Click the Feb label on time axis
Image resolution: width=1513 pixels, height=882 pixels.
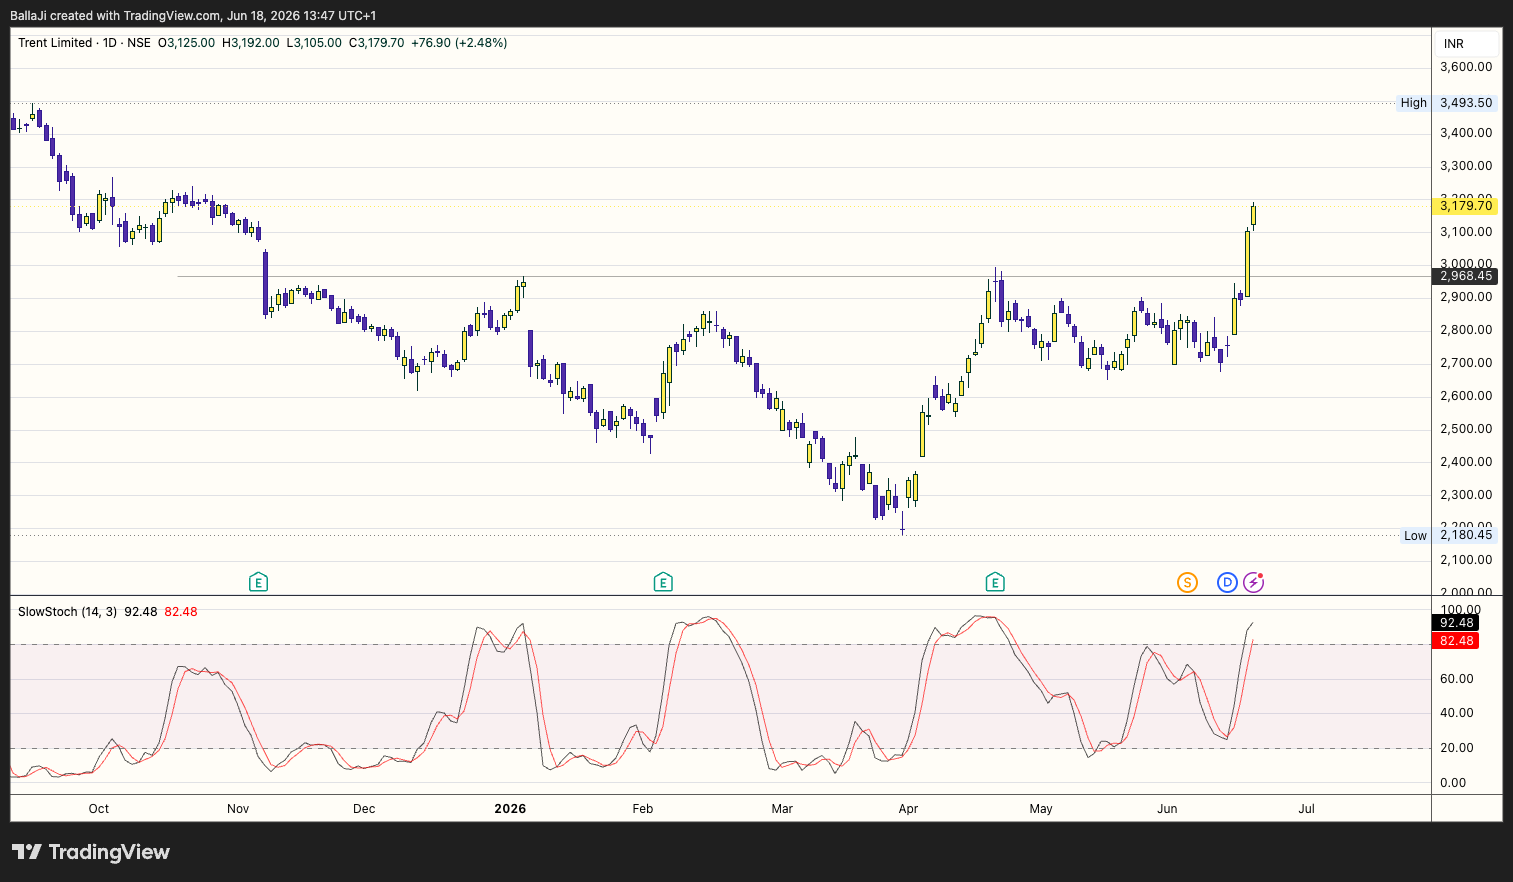[x=643, y=809]
